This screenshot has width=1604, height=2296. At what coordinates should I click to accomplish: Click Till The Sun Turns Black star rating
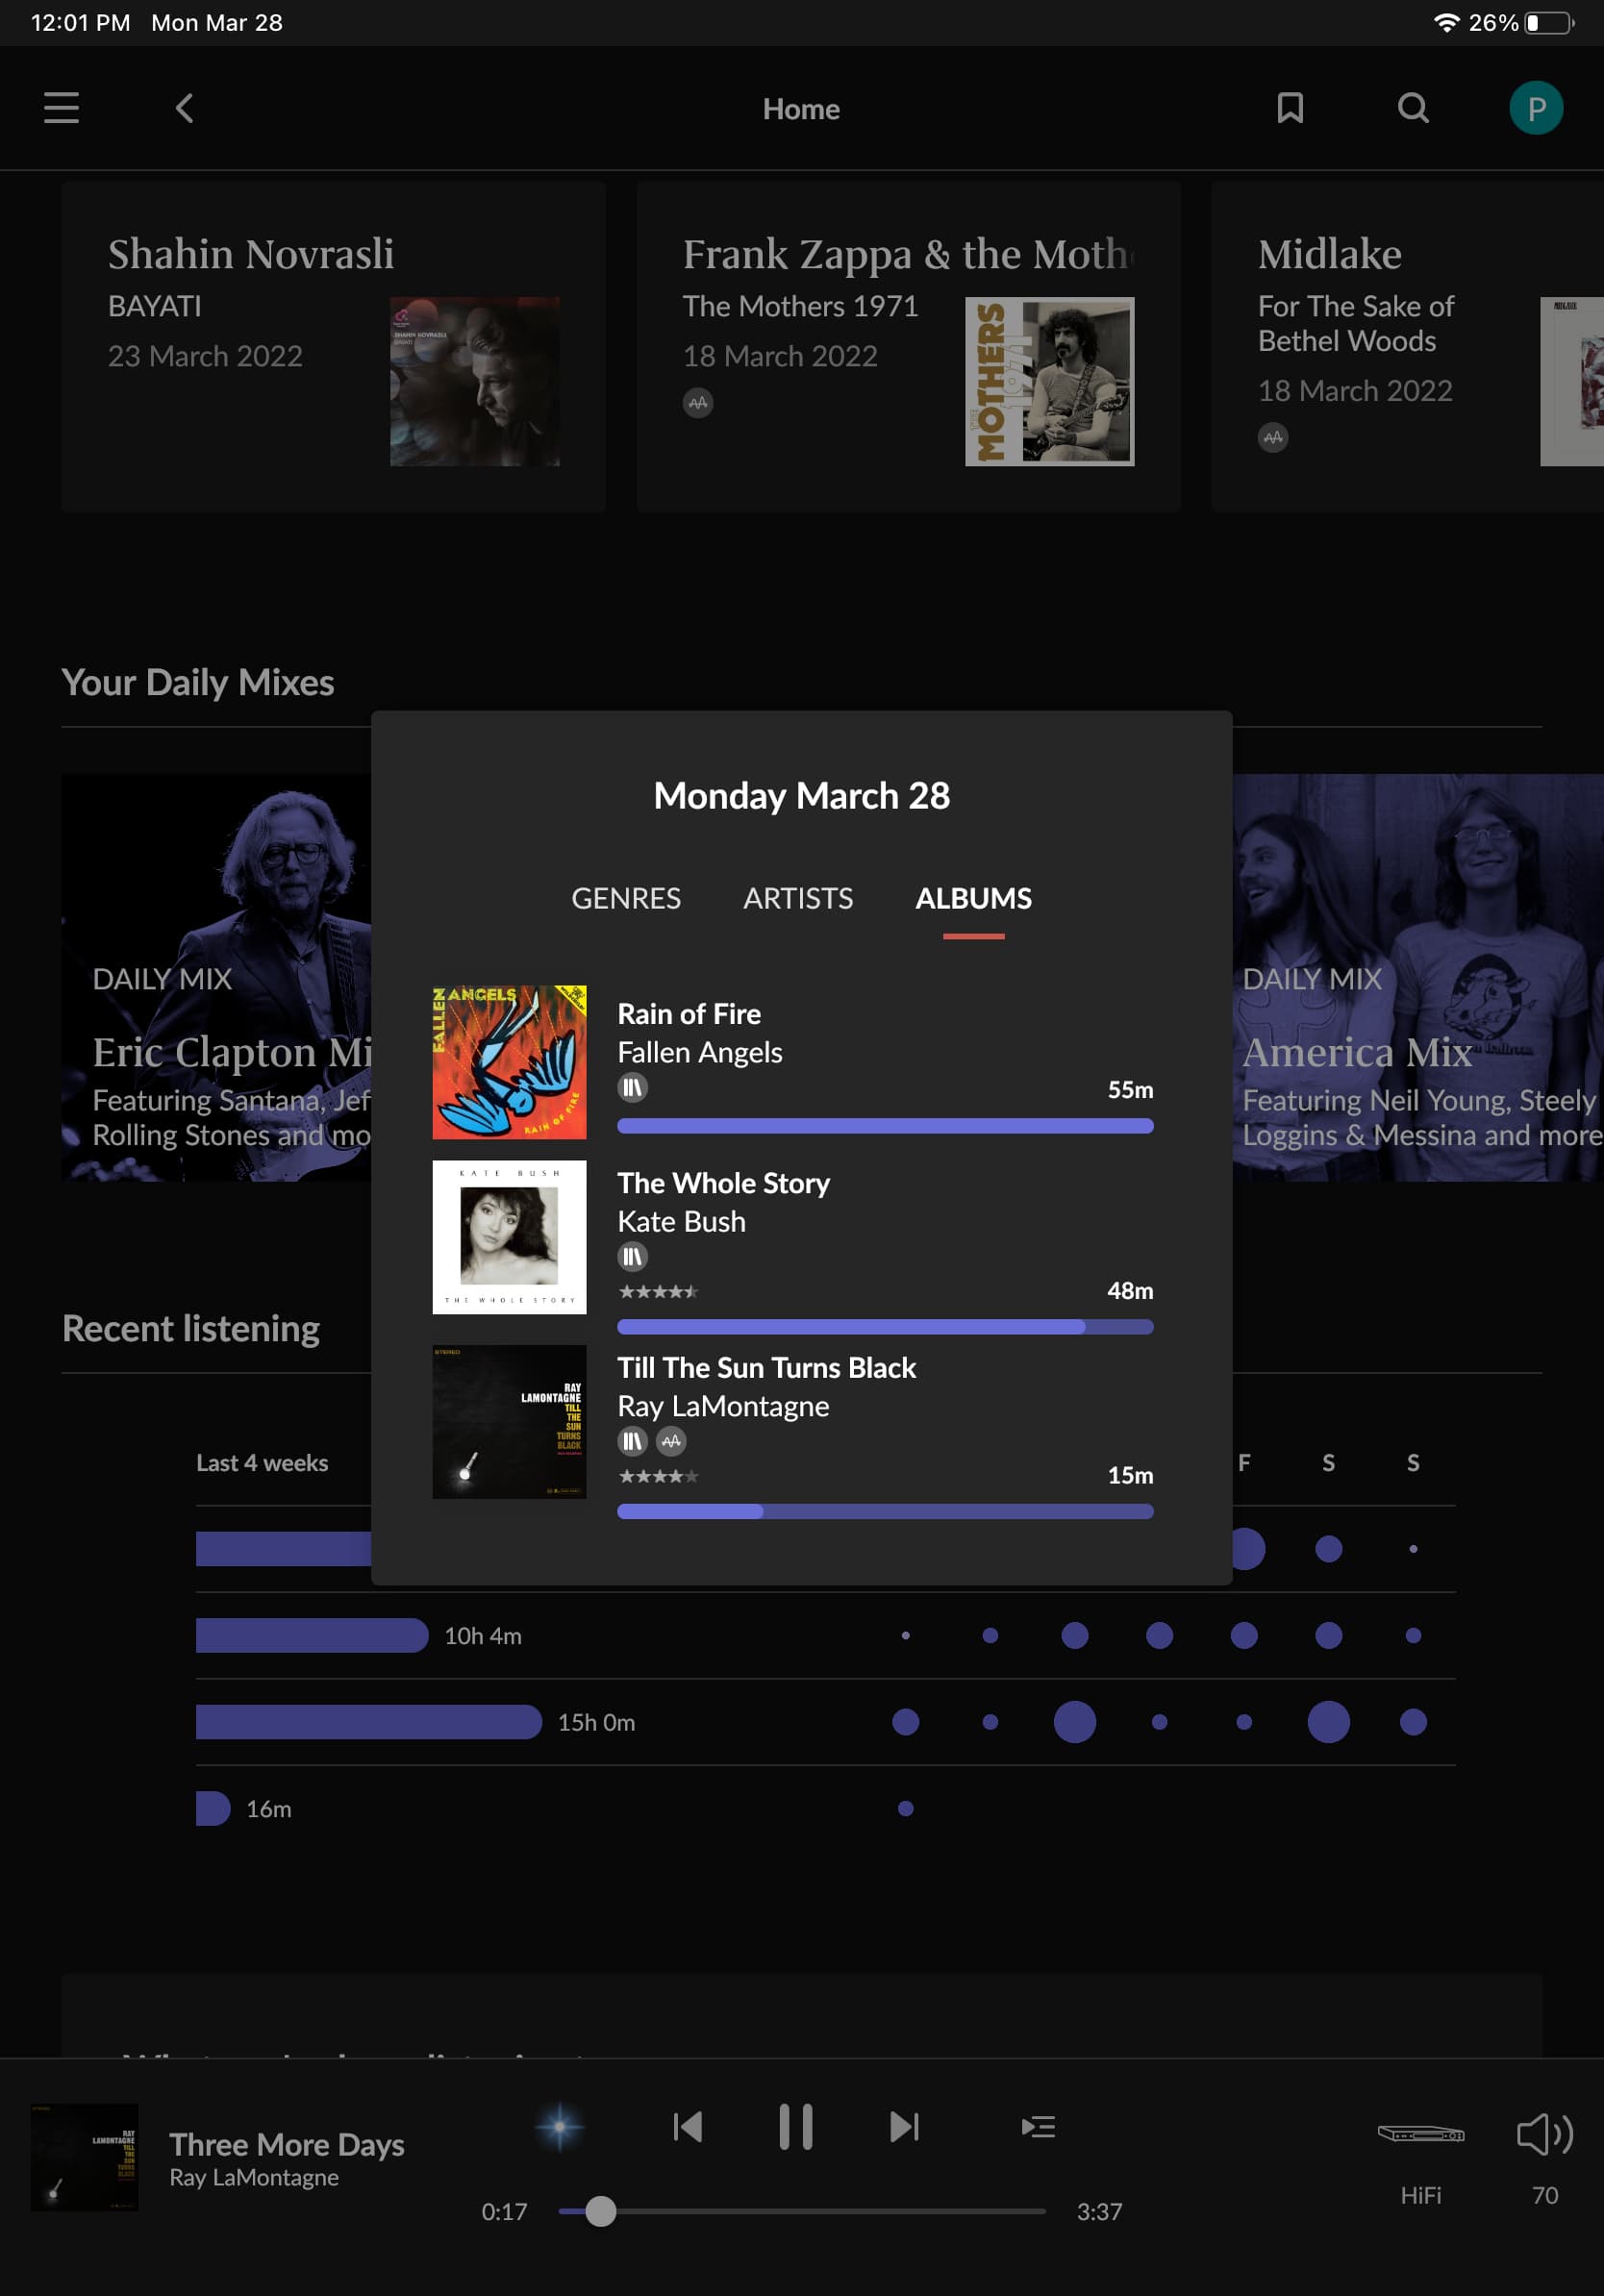point(658,1476)
